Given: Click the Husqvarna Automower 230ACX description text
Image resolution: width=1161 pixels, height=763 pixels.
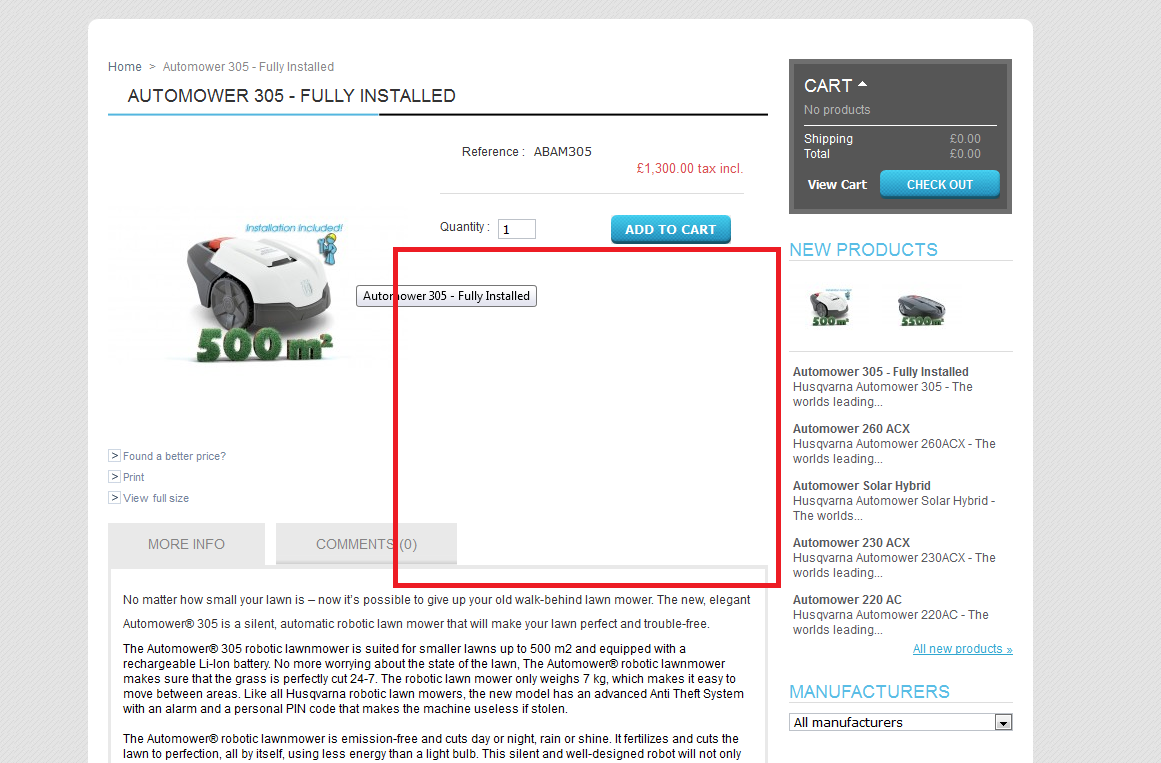Looking at the screenshot, I should coord(894,565).
